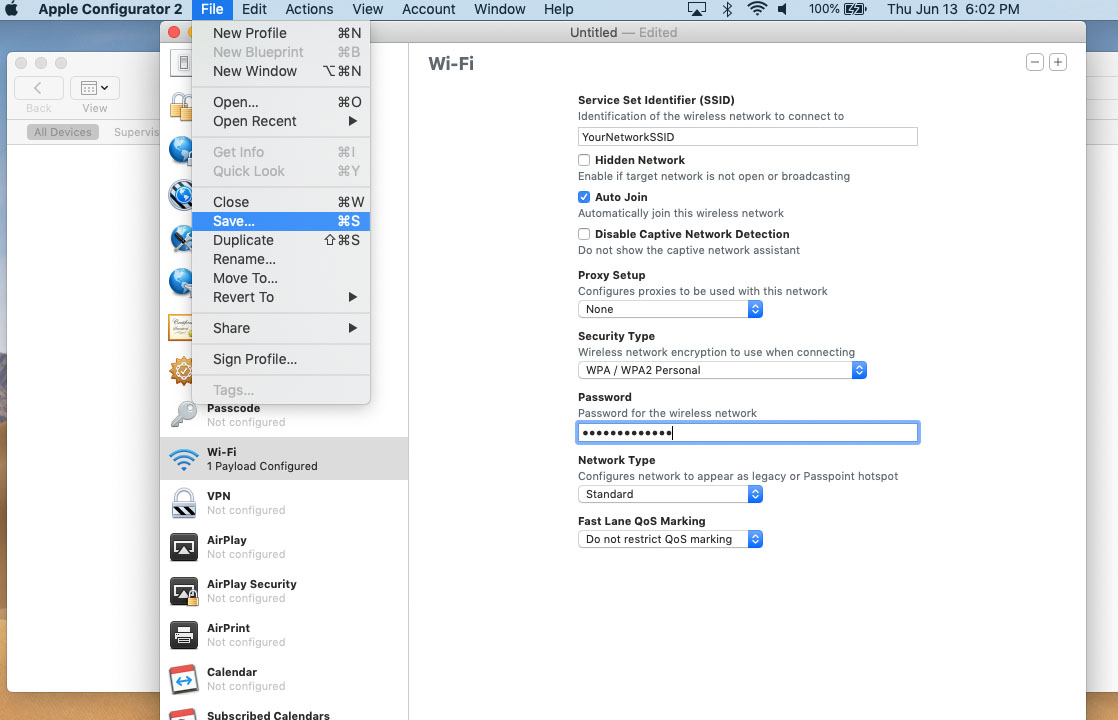This screenshot has width=1118, height=720.
Task: Open the View menu in menu bar
Action: point(367,9)
